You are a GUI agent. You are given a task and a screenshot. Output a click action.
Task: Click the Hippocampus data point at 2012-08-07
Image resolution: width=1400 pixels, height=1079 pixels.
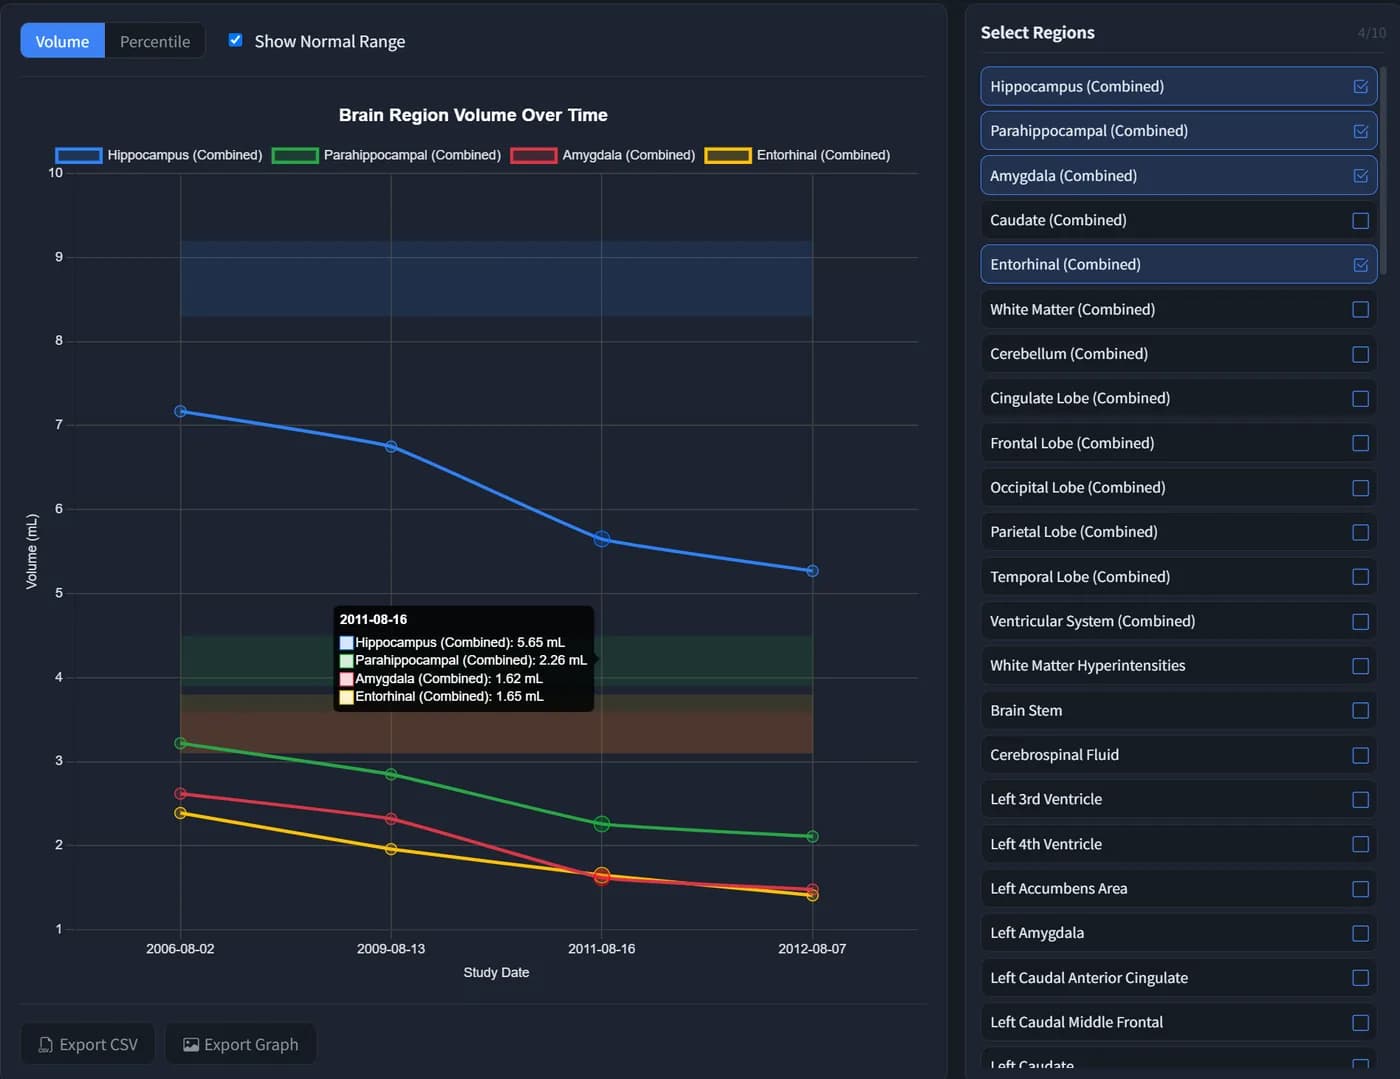pyautogui.click(x=812, y=571)
